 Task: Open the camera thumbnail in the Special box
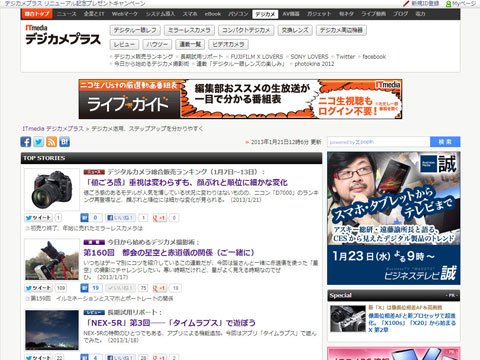coord(348,319)
